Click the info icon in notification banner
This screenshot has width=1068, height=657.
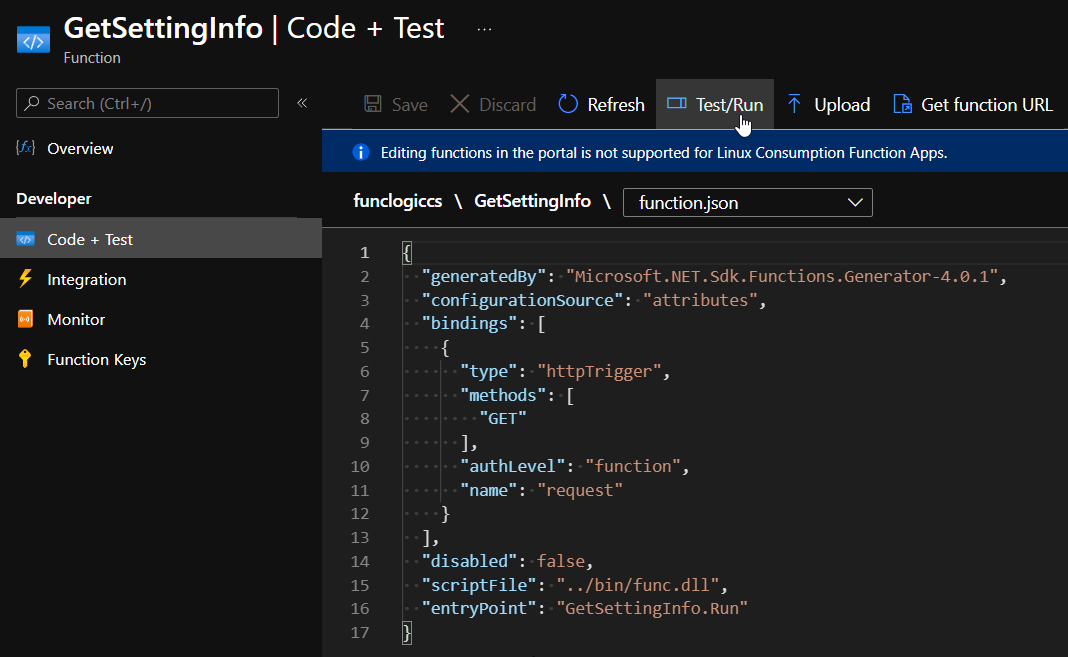361,153
